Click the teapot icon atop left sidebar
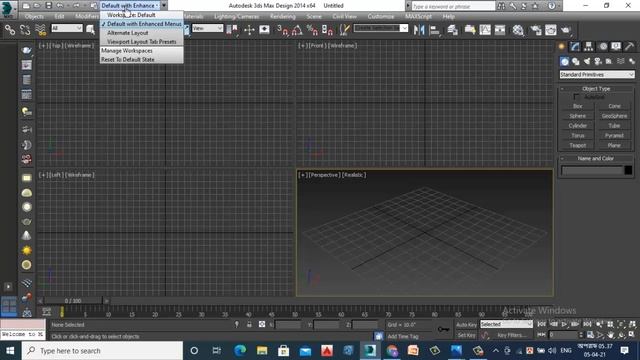This screenshot has height=360, width=640. 27,50
